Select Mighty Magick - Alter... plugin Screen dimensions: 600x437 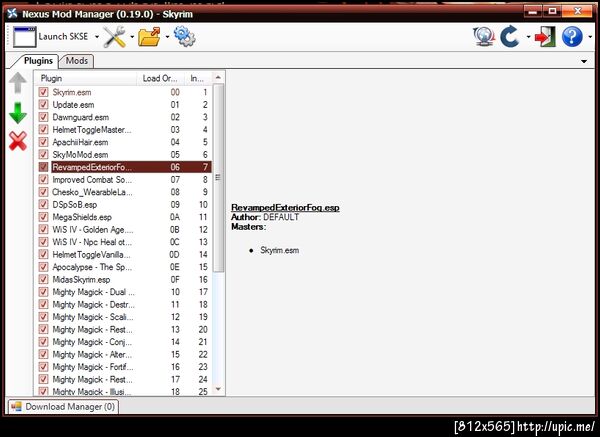coord(124,354)
